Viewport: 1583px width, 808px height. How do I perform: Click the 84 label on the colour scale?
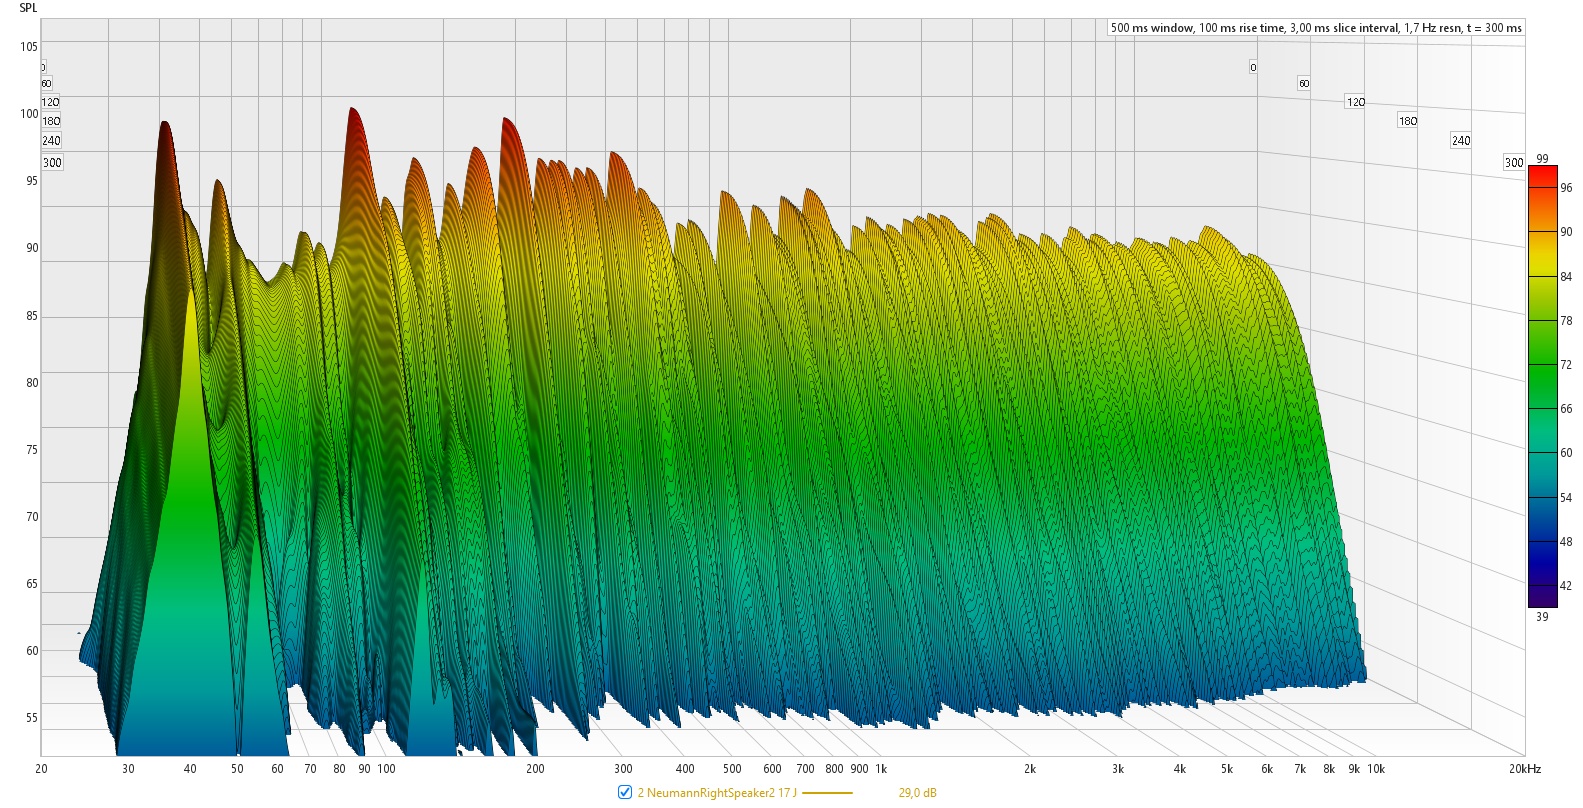click(1566, 277)
